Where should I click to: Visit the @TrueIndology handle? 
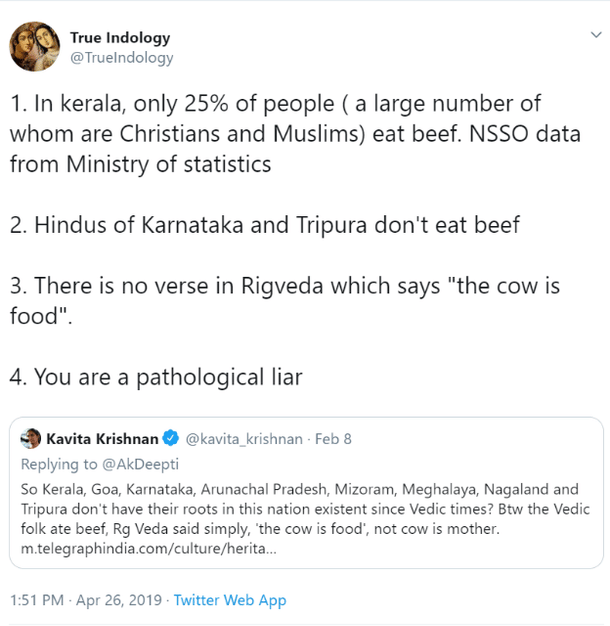pyautogui.click(x=121, y=58)
